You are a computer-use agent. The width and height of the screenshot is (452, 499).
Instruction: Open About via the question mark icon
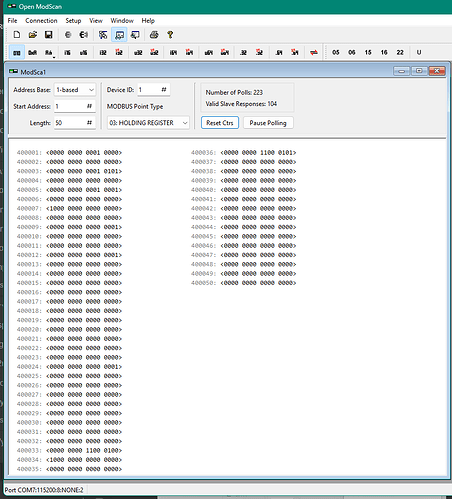[170, 35]
